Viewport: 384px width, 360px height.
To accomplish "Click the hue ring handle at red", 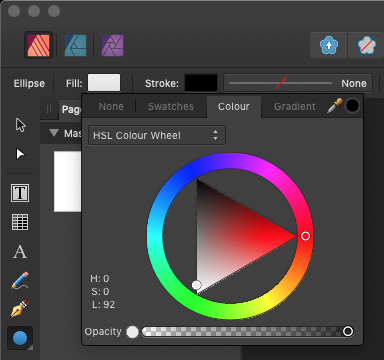I will [305, 236].
